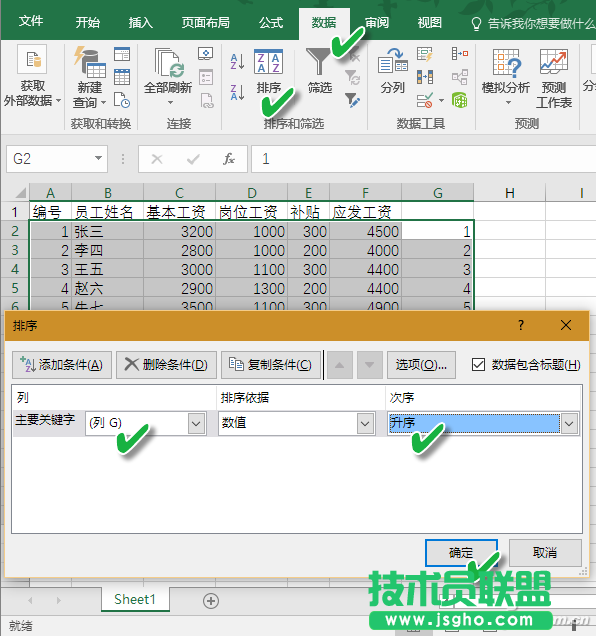Click the sort ascending A-Z icon
Screen dimensions: 596x636
coord(237,62)
